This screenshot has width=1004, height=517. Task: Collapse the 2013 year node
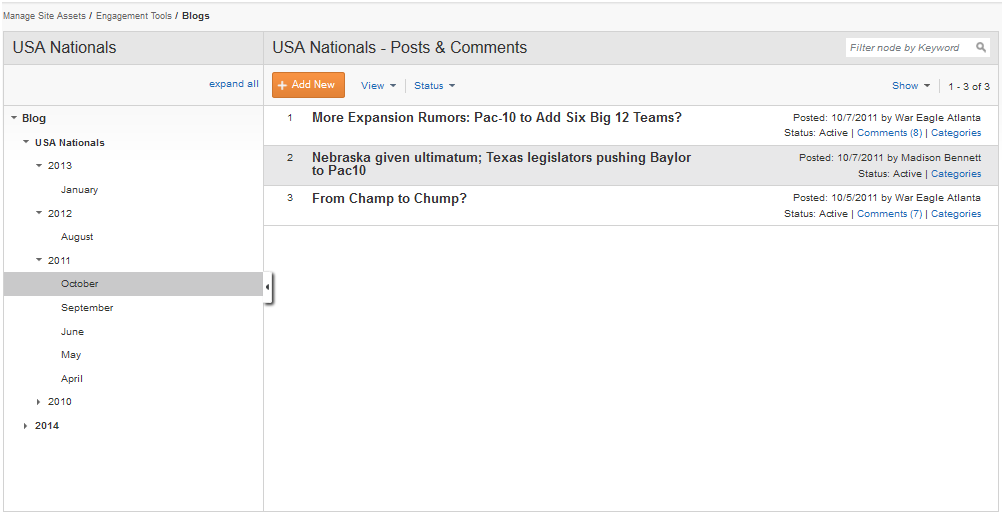point(39,165)
